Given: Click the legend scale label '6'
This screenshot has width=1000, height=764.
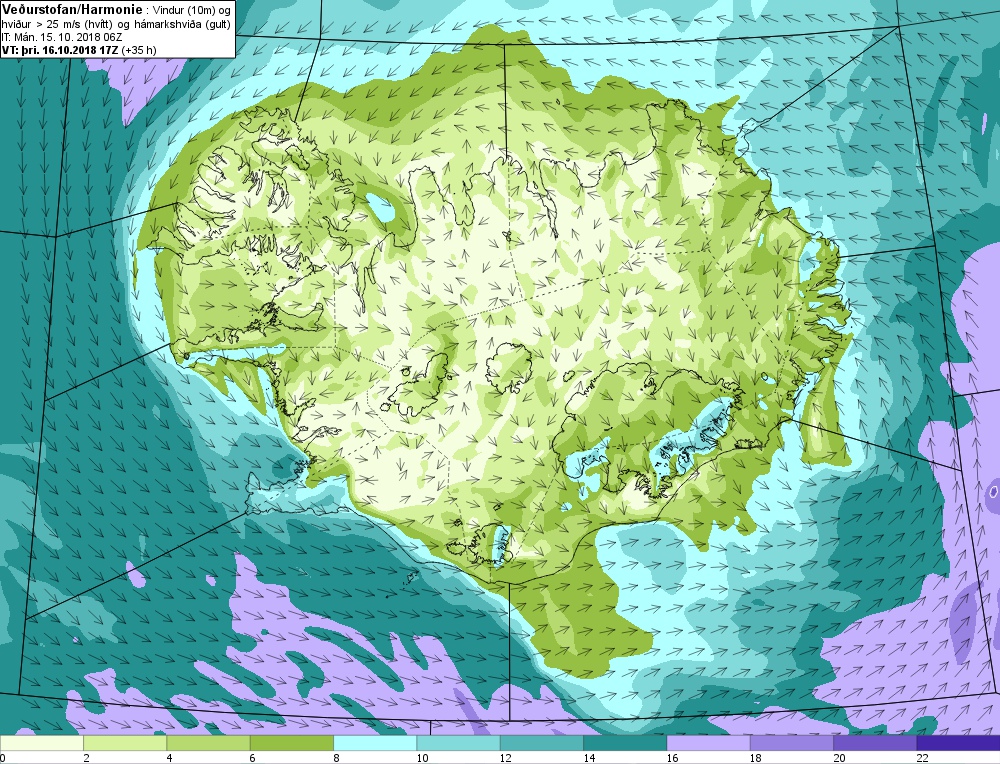Looking at the screenshot, I should [253, 758].
